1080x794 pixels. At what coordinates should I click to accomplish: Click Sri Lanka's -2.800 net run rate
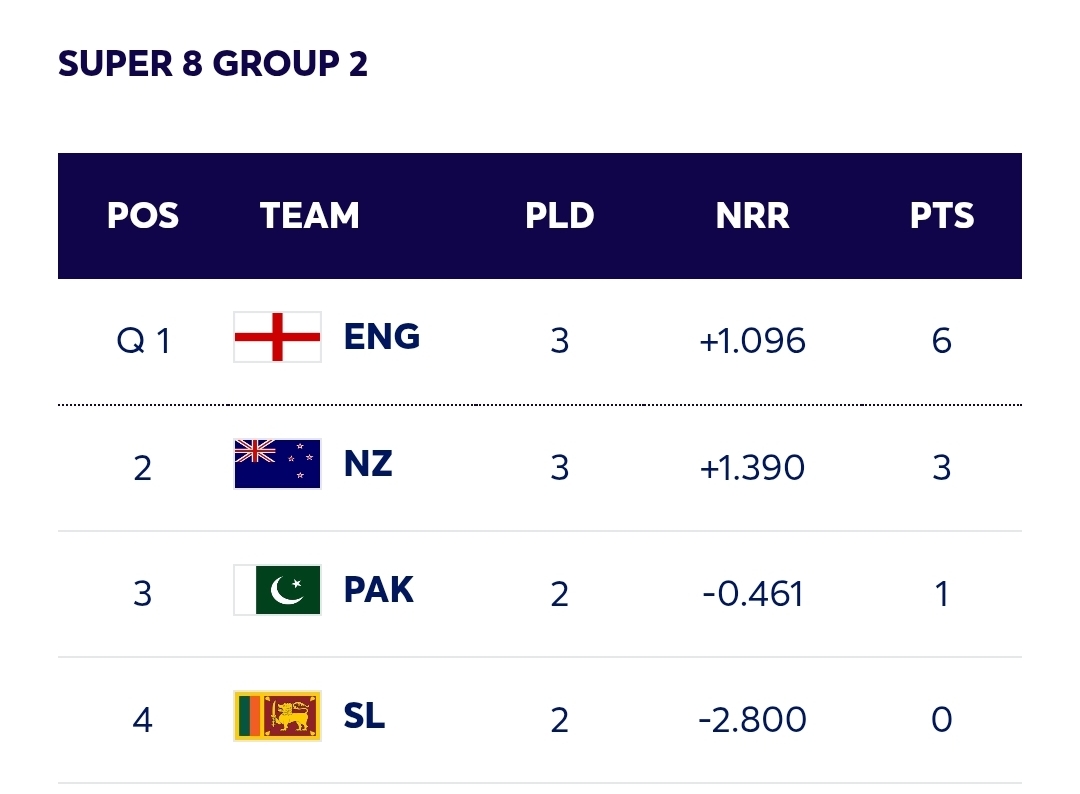point(752,720)
